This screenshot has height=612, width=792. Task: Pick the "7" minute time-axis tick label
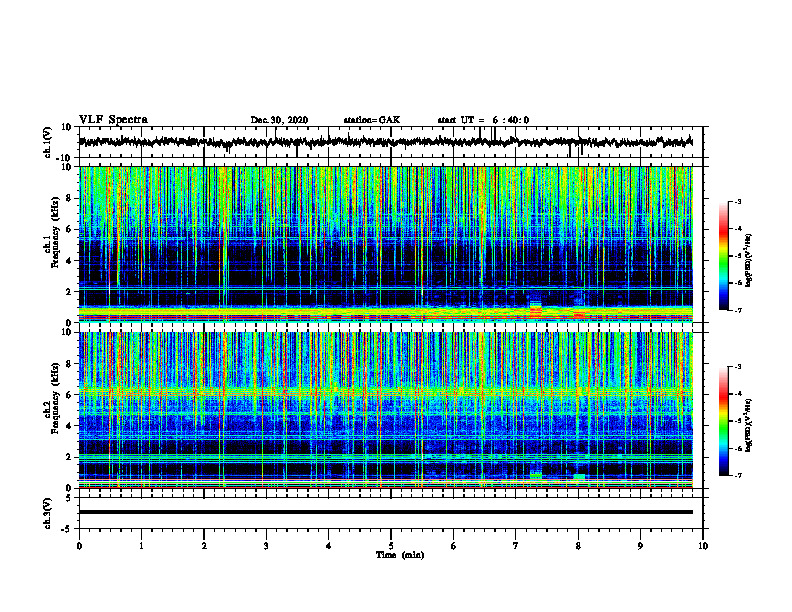click(x=516, y=546)
